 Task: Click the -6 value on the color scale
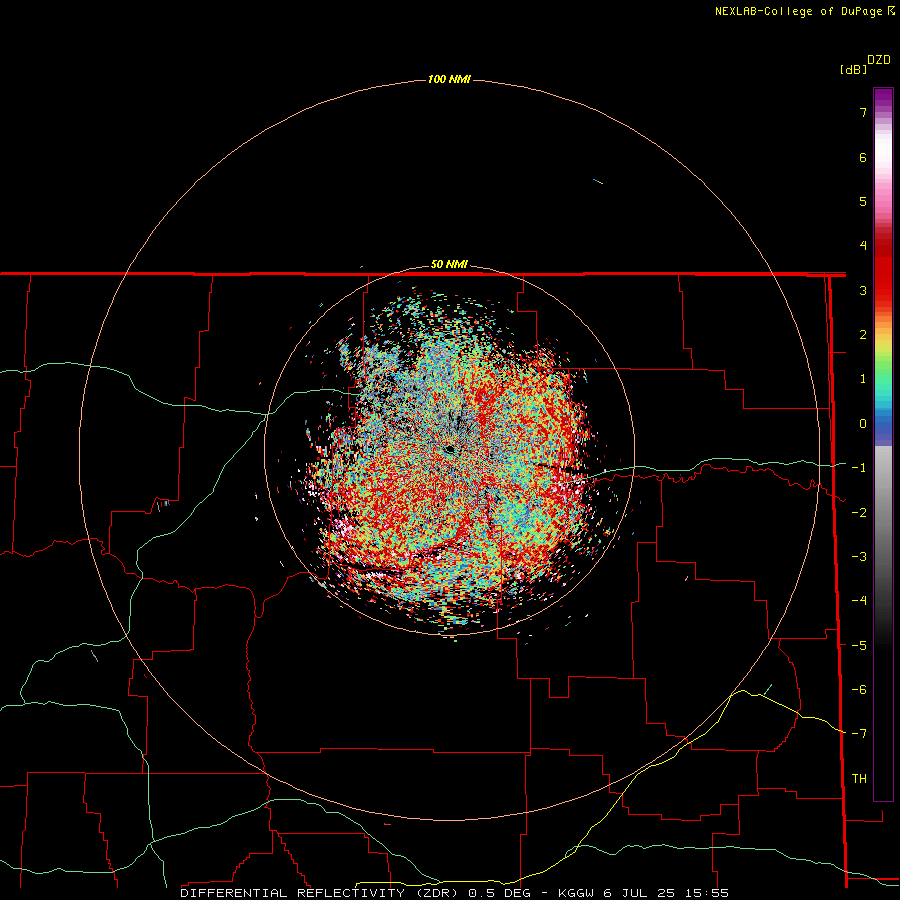click(x=859, y=690)
